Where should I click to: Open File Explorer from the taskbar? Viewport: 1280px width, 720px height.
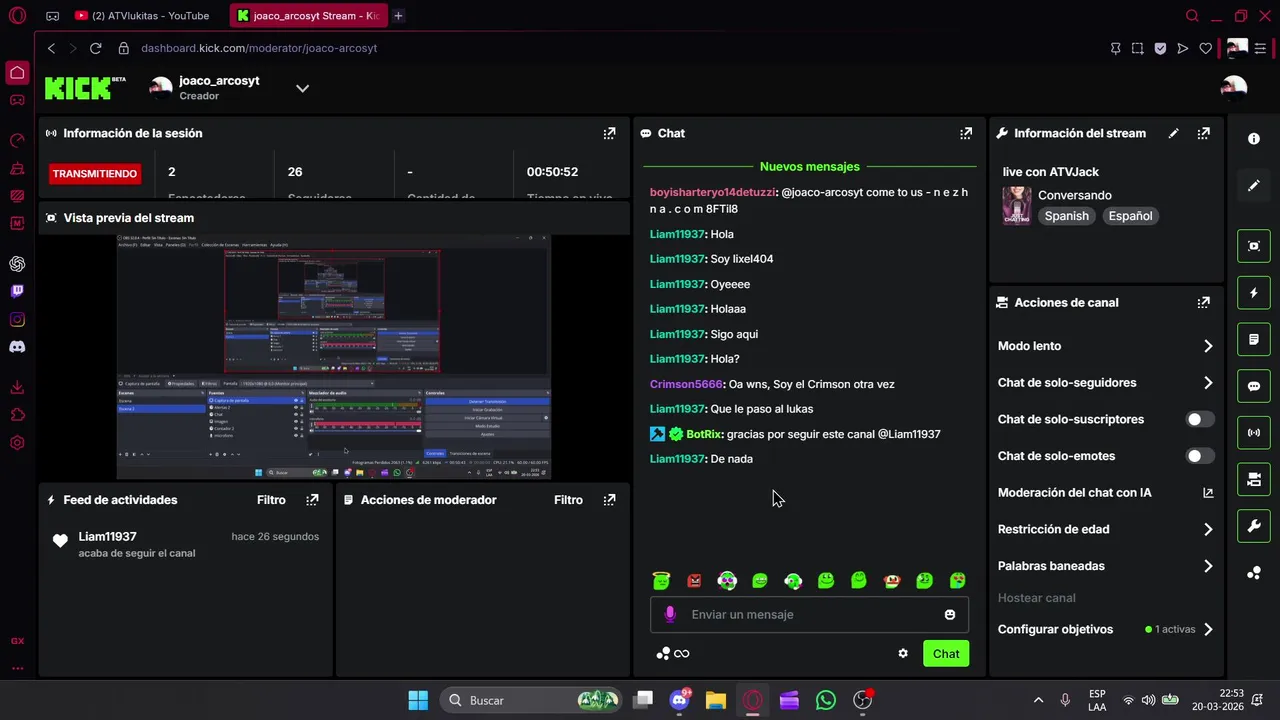coord(715,700)
